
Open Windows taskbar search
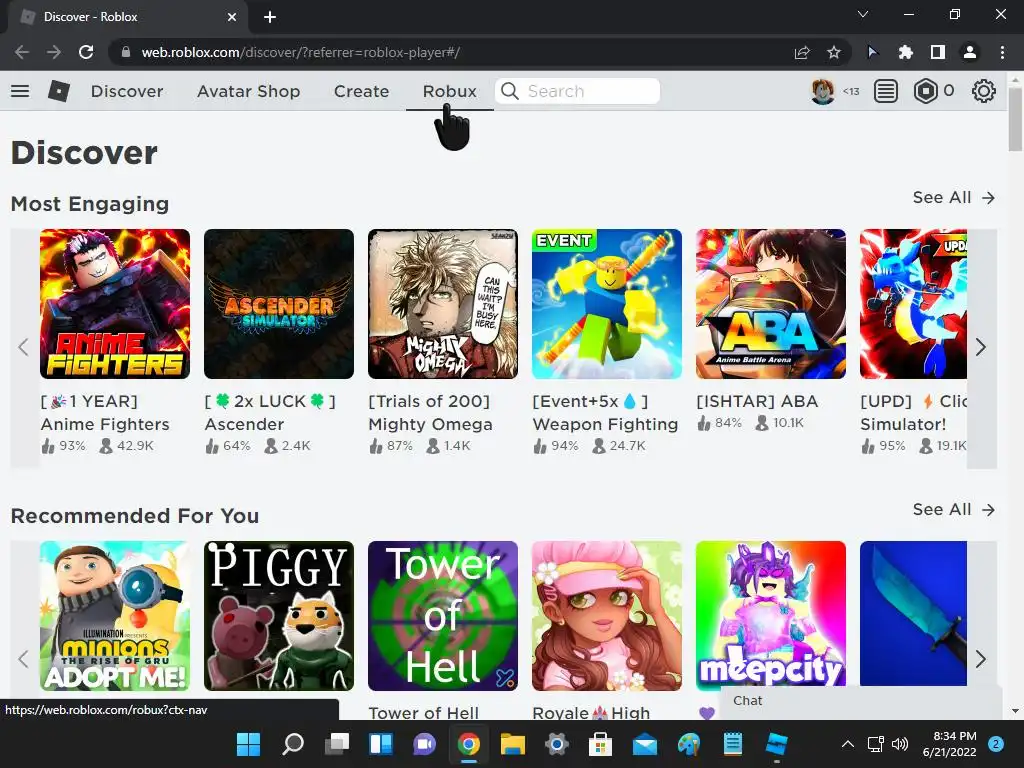coord(293,744)
